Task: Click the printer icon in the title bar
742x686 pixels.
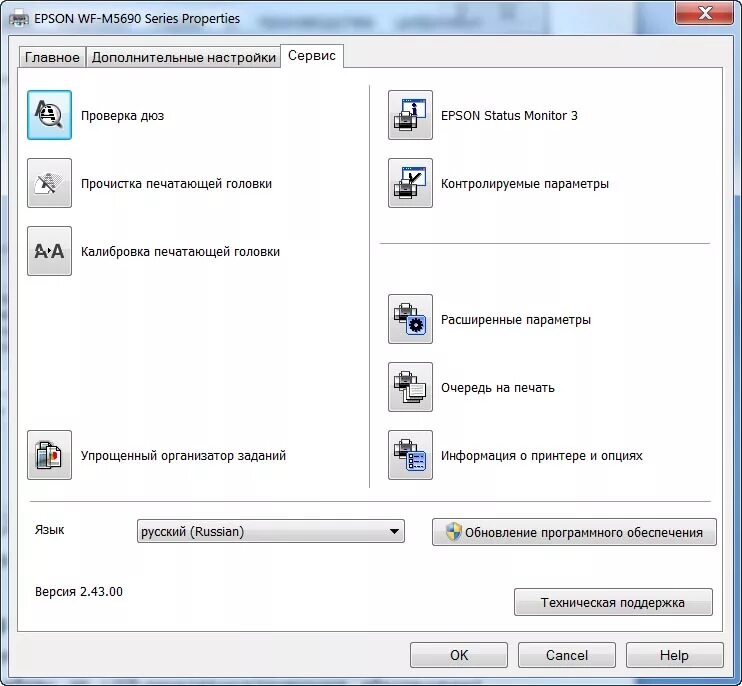Action: pos(19,19)
